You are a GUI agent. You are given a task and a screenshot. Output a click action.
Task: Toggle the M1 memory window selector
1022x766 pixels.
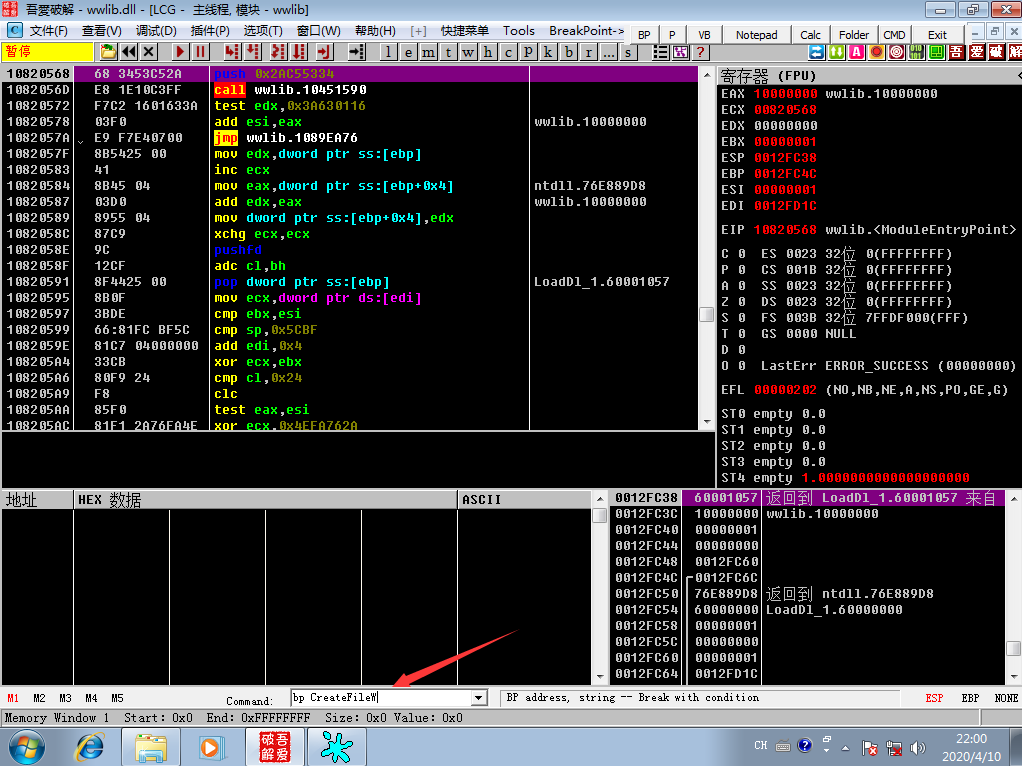(x=13, y=698)
